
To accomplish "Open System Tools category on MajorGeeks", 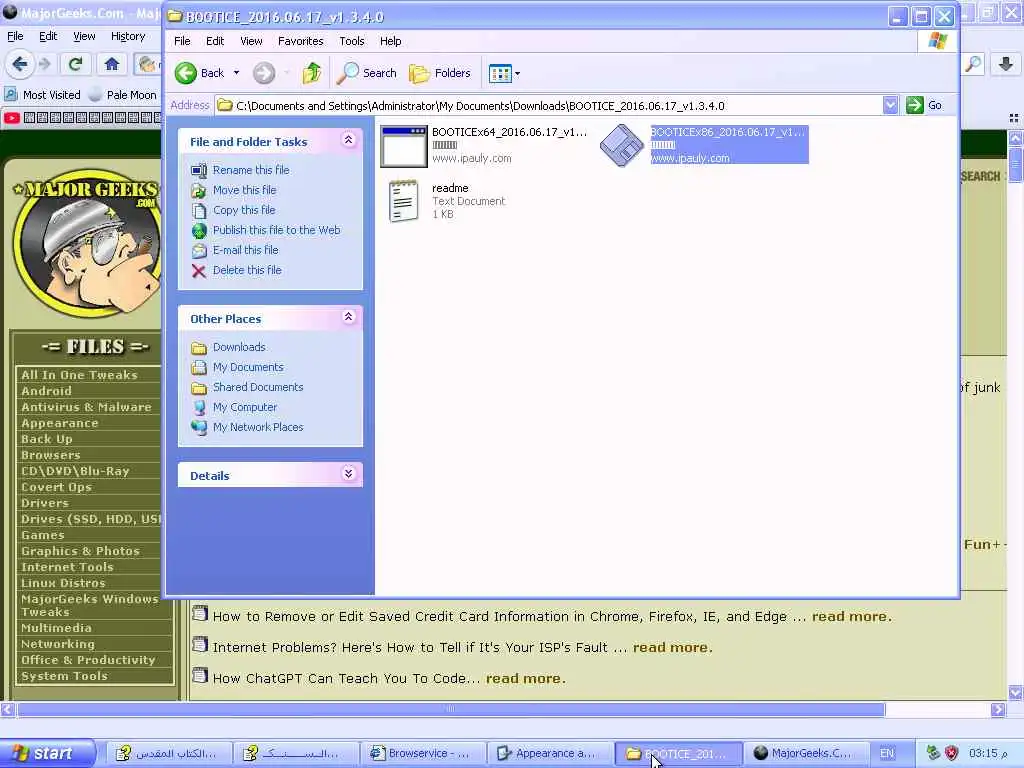I will (x=64, y=677).
